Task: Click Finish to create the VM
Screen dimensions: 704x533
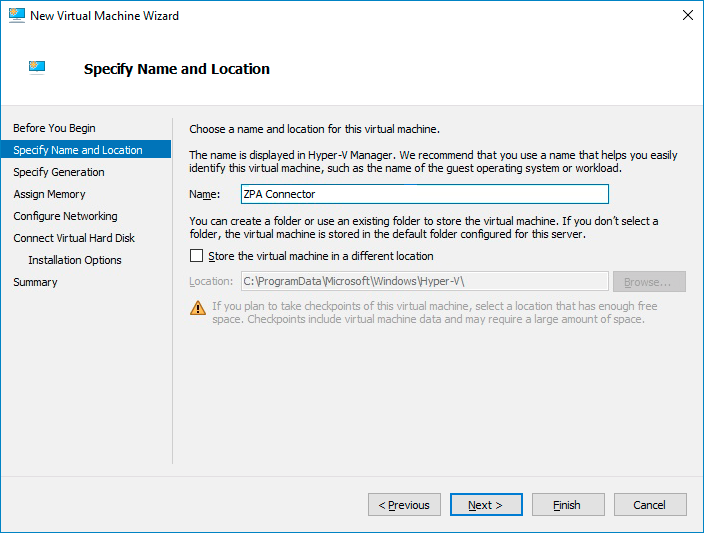Action: 568,505
